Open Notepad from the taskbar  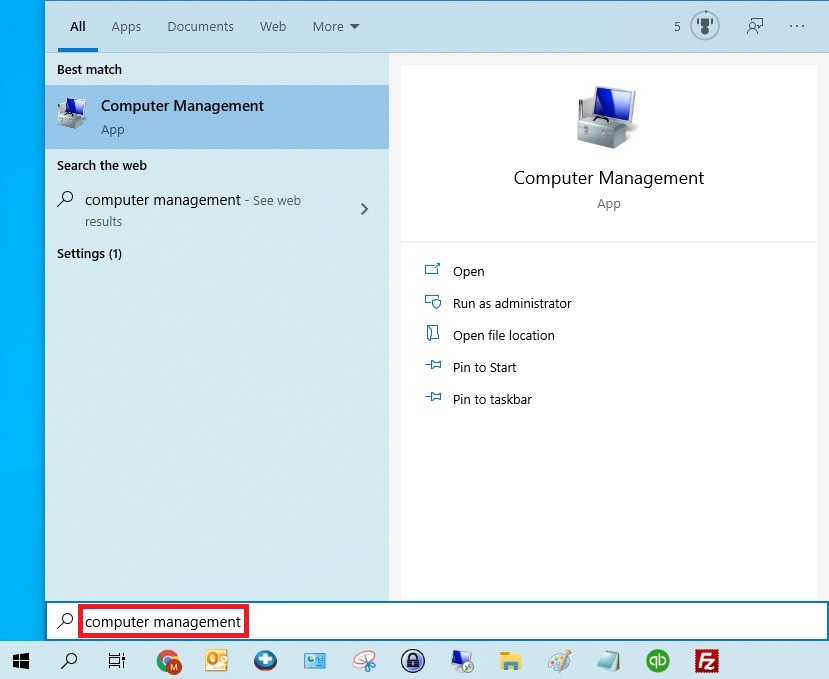click(x=609, y=661)
